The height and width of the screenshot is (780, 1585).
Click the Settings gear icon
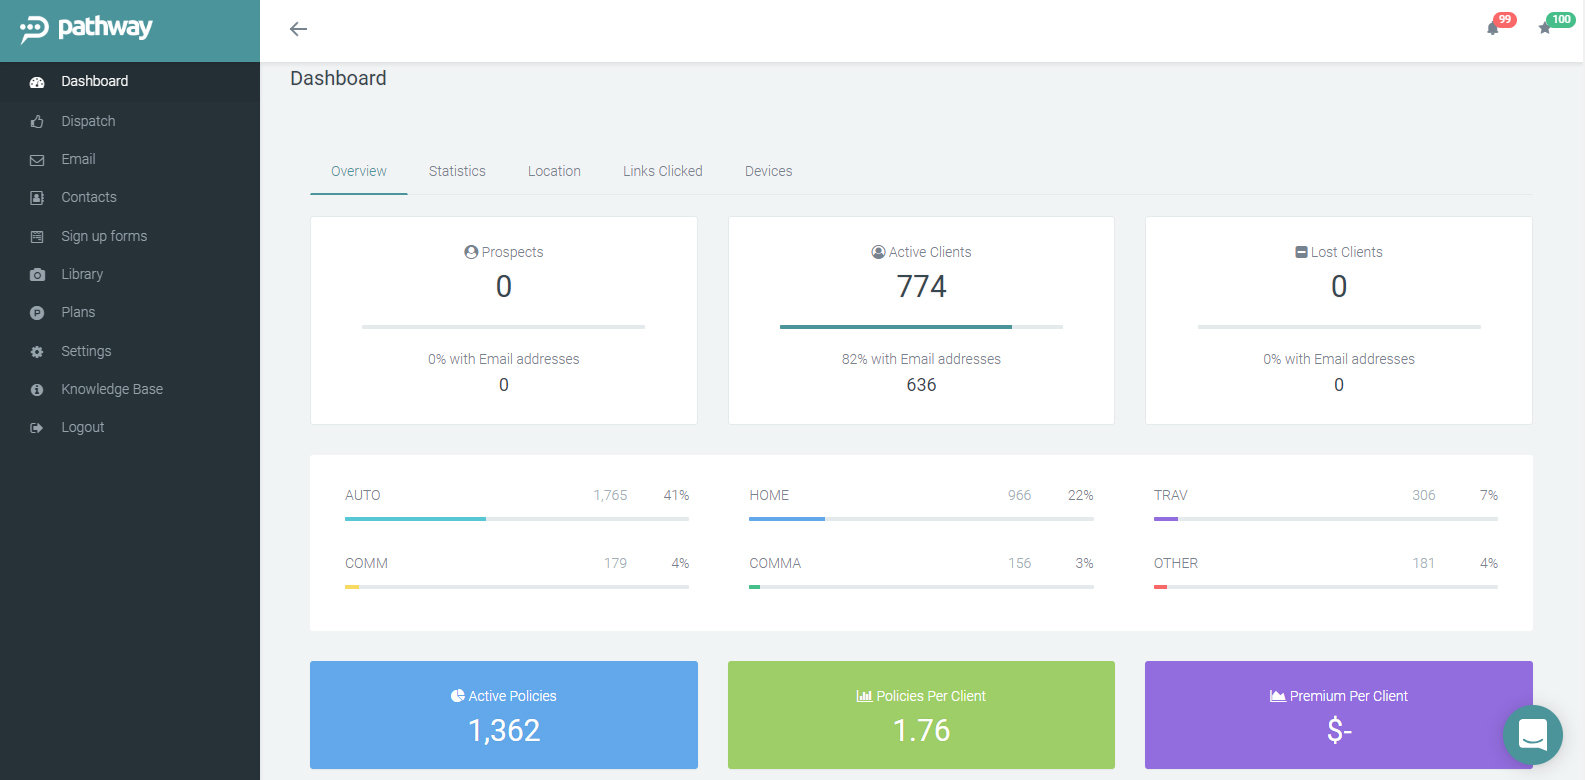[x=37, y=352]
